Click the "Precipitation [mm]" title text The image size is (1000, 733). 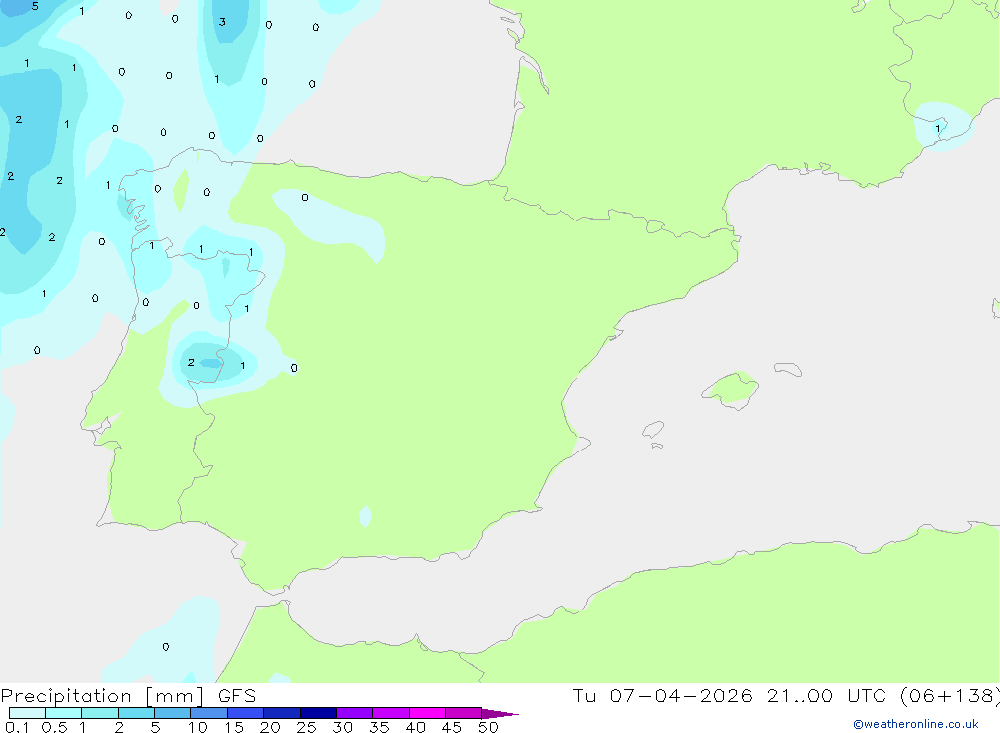click(102, 696)
